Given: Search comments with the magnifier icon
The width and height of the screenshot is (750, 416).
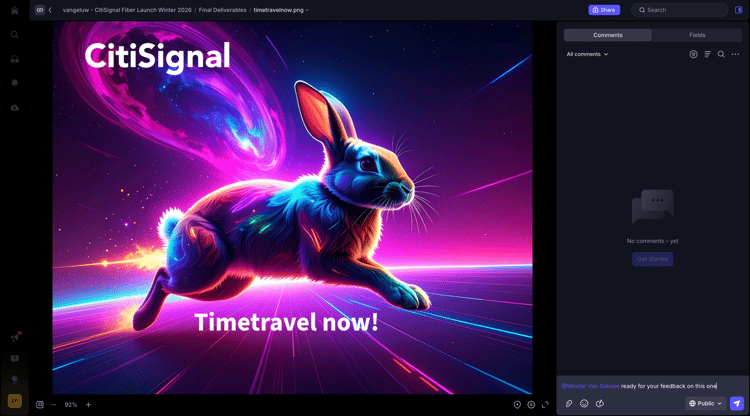Looking at the screenshot, I should 721,55.
